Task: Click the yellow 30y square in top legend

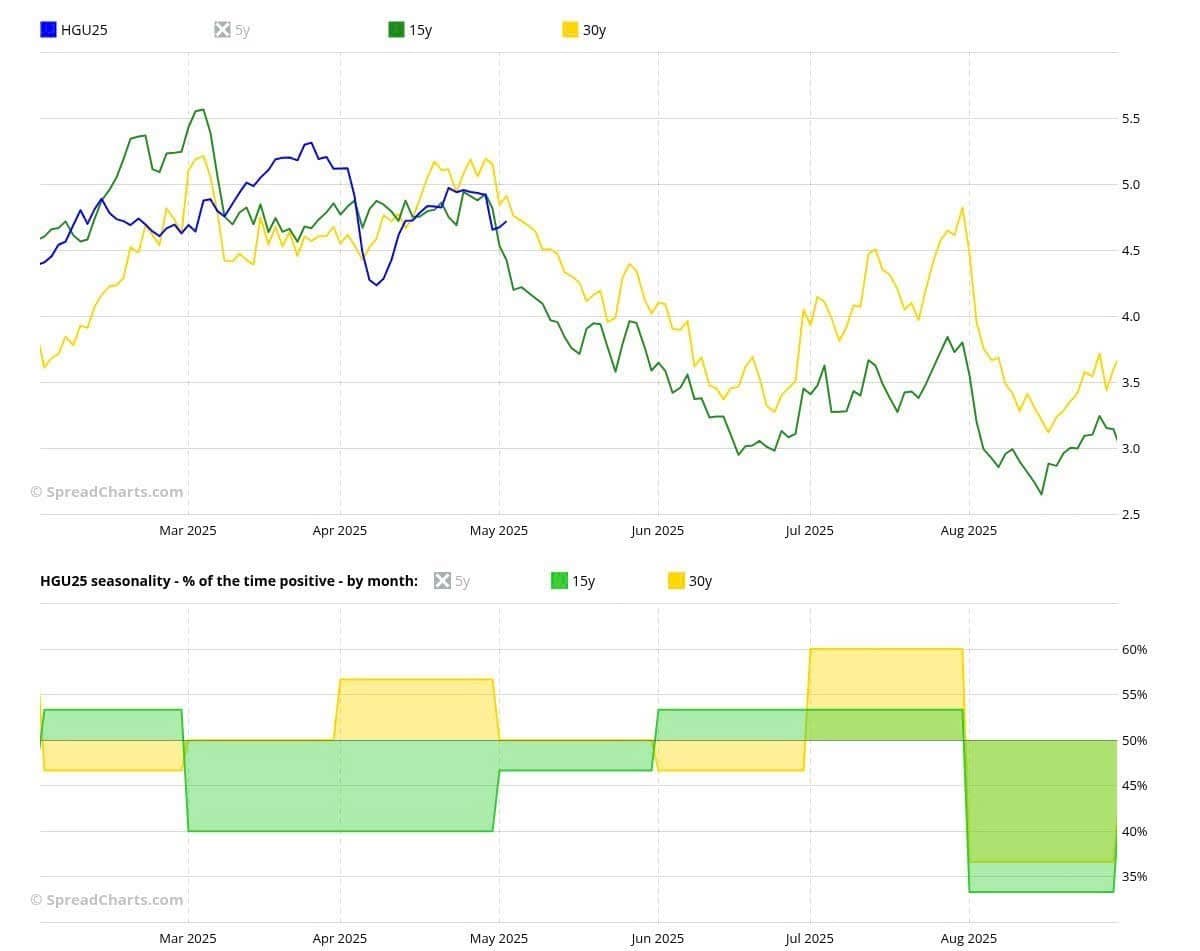Action: coord(570,30)
